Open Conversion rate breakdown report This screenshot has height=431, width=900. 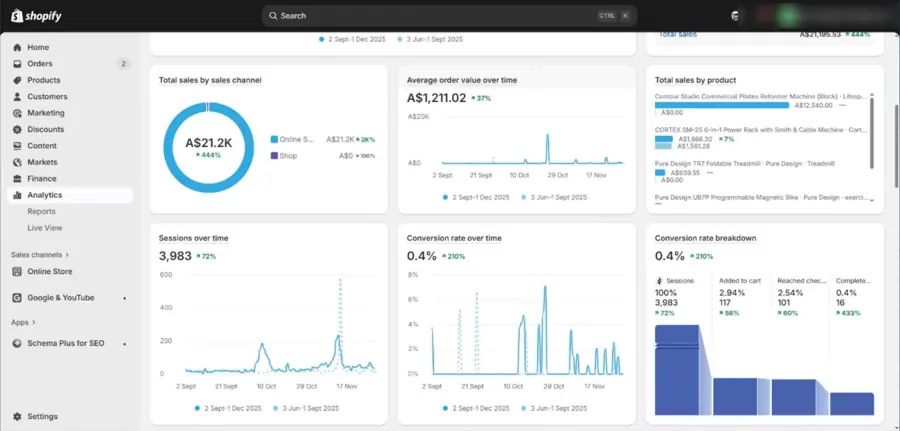(705, 238)
